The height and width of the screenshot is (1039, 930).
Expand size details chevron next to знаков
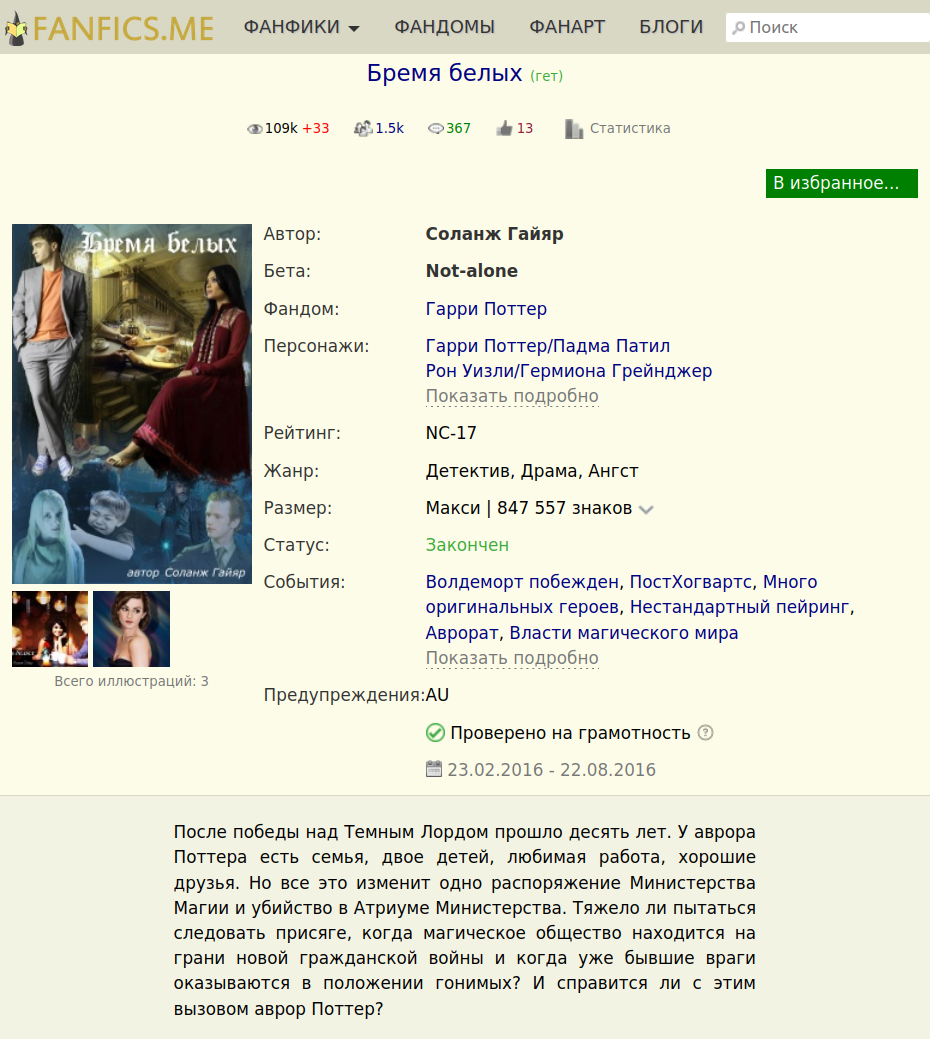[646, 509]
